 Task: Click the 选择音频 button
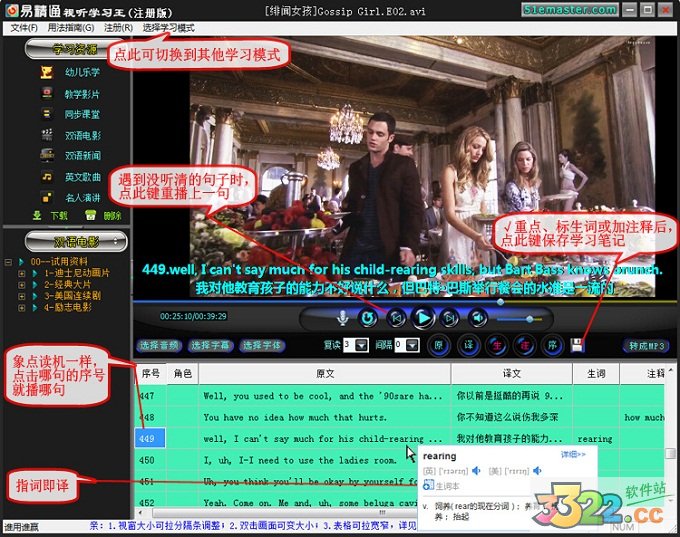(x=159, y=346)
